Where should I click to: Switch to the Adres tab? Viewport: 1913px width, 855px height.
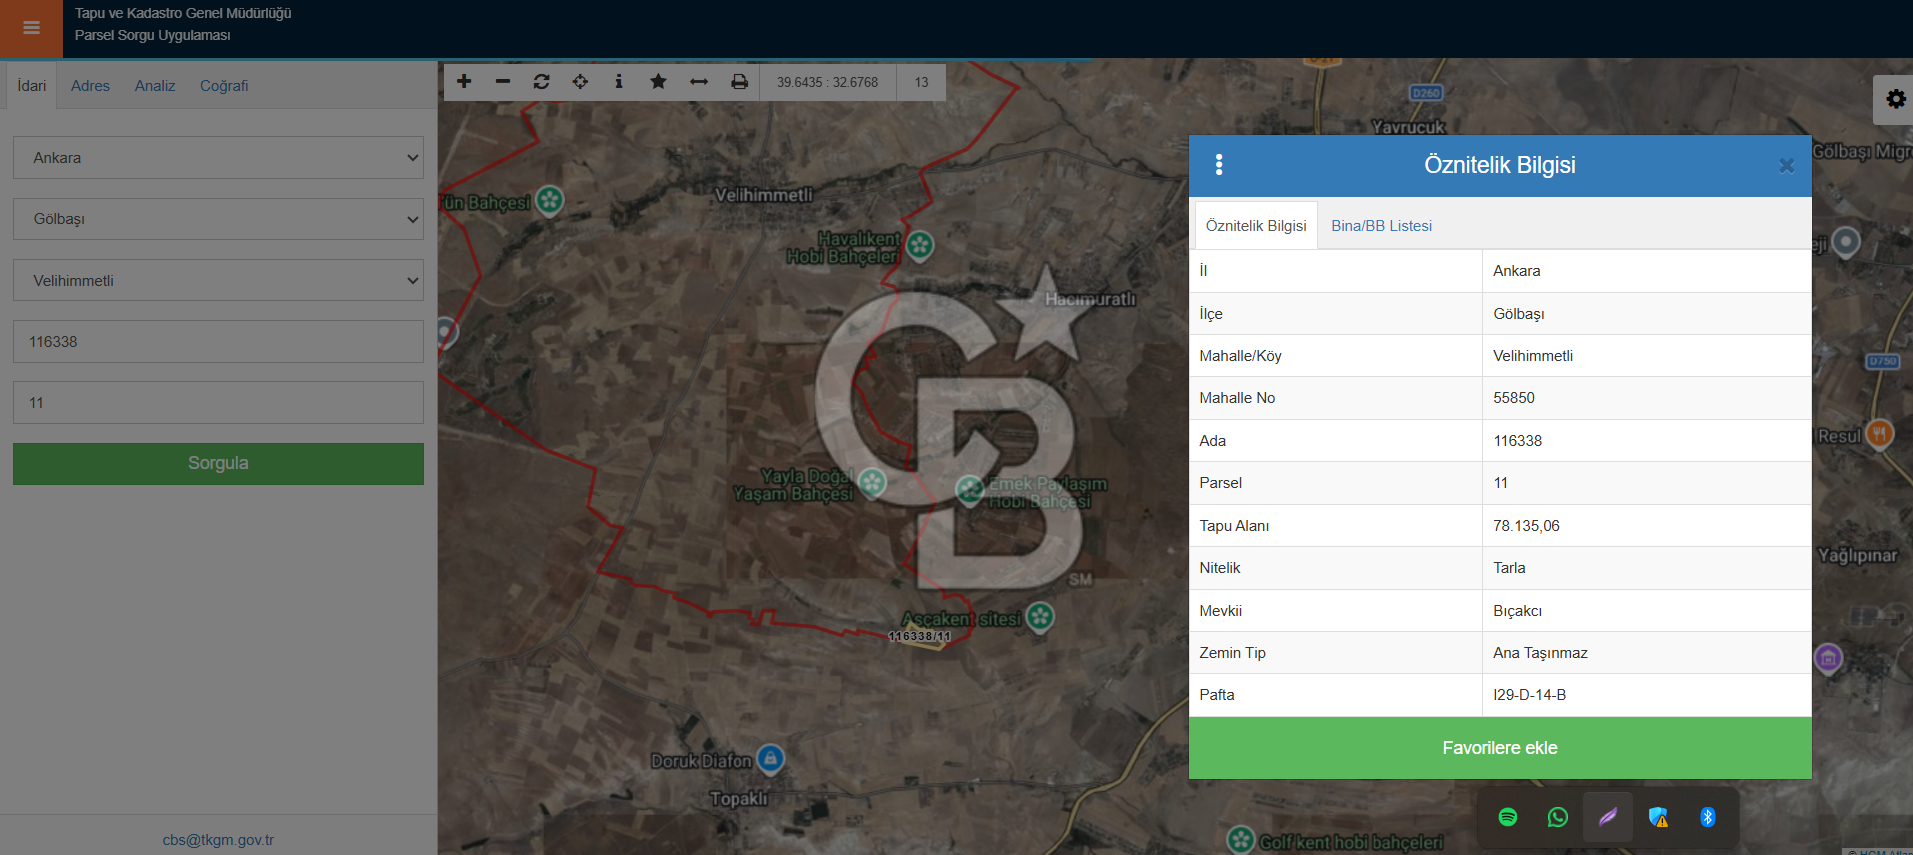(90, 86)
